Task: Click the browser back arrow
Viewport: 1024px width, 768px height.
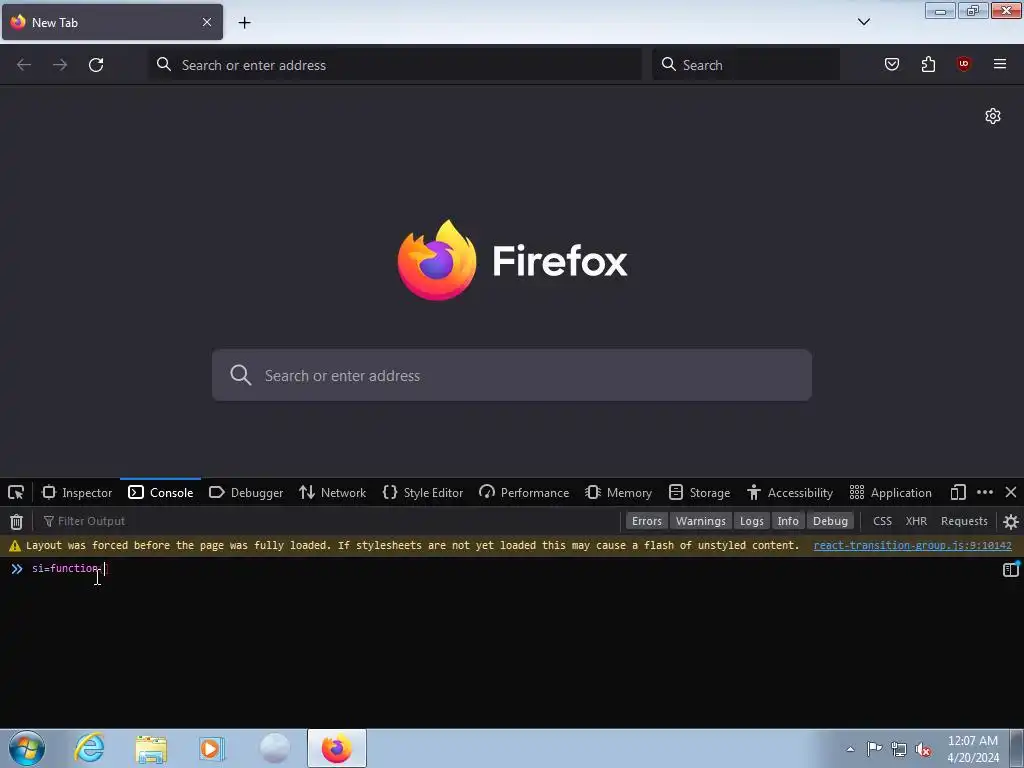Action: click(24, 65)
